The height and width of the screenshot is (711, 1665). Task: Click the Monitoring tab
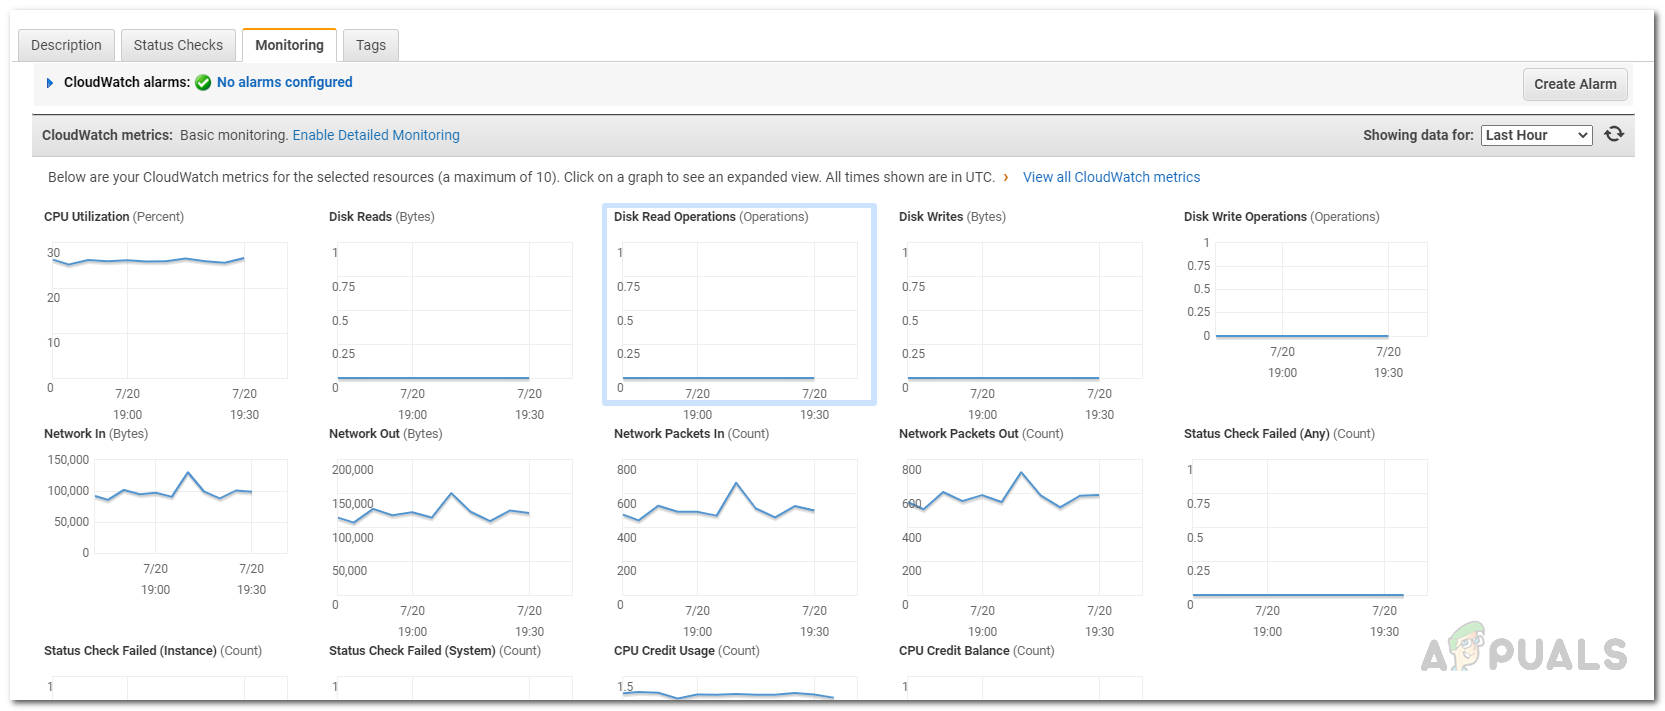(289, 45)
